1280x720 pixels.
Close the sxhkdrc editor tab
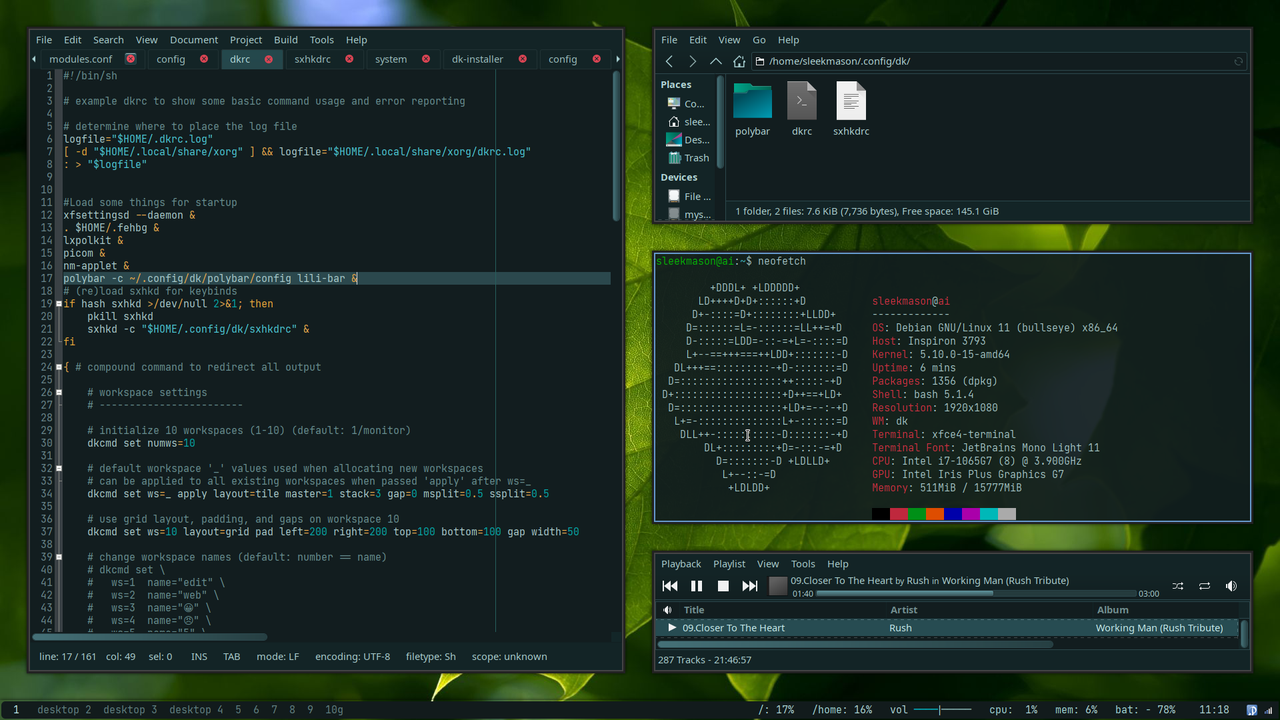(x=350, y=59)
